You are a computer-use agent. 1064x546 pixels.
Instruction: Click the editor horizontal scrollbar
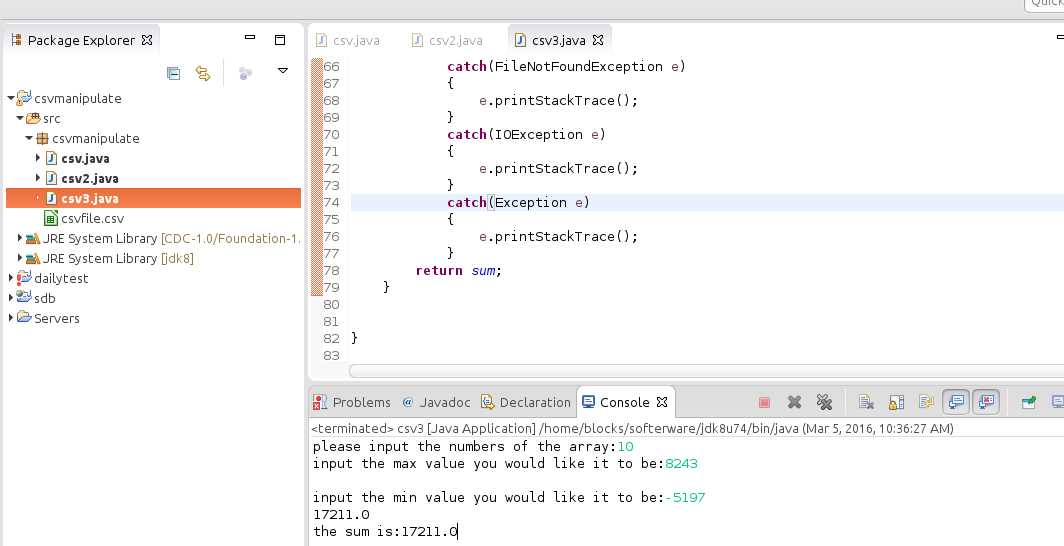pos(706,371)
